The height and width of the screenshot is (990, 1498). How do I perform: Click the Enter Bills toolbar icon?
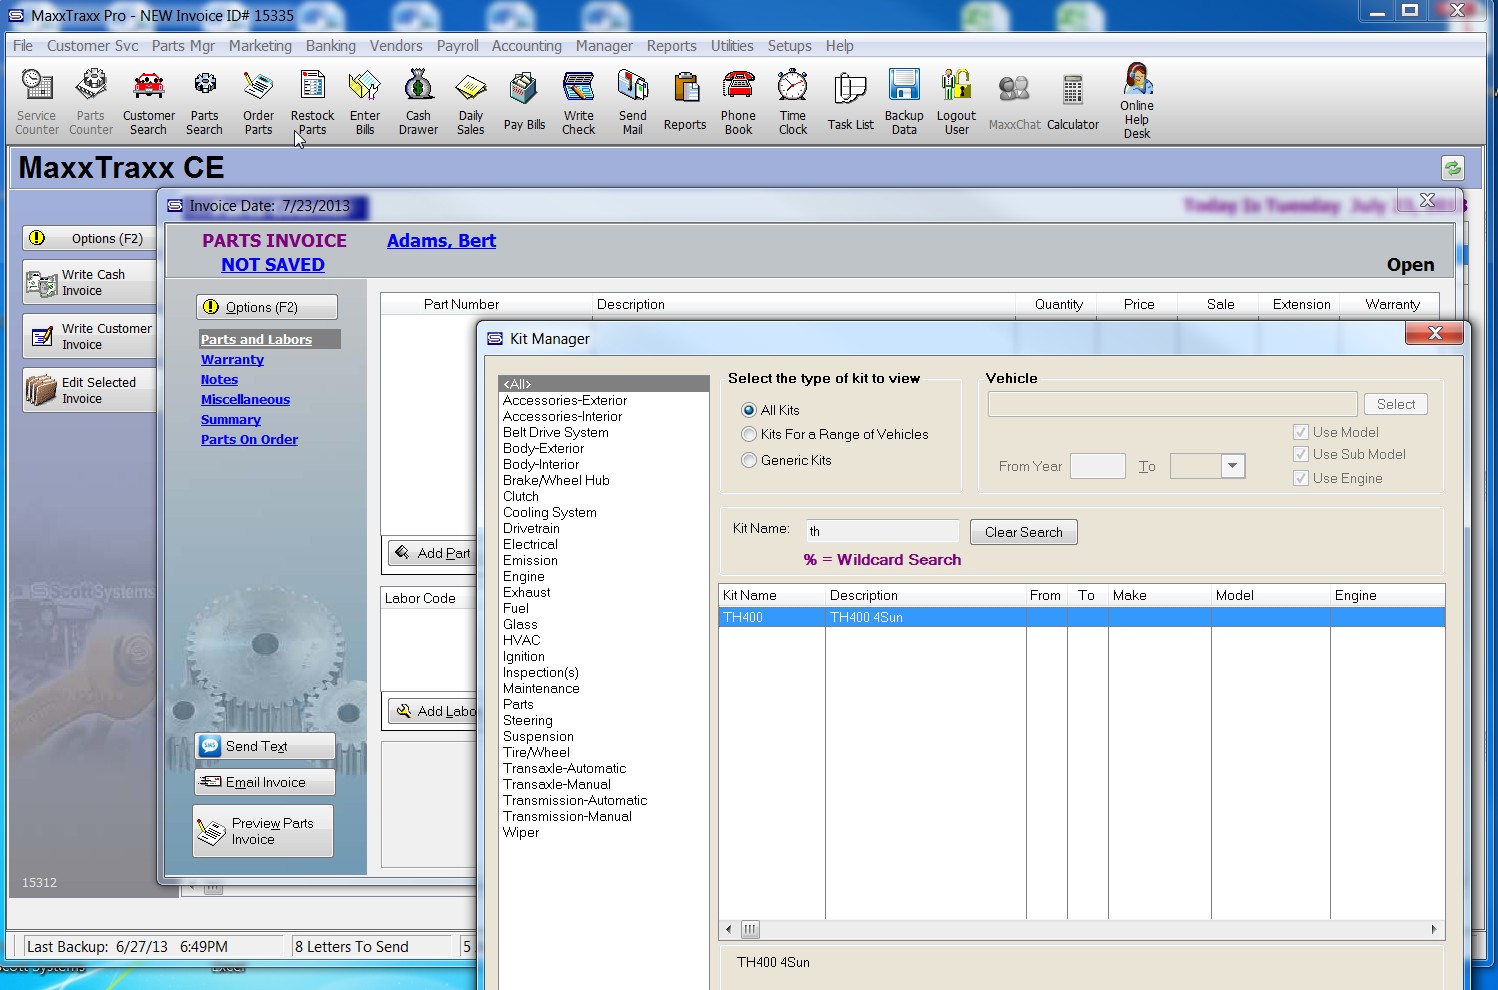(x=365, y=102)
